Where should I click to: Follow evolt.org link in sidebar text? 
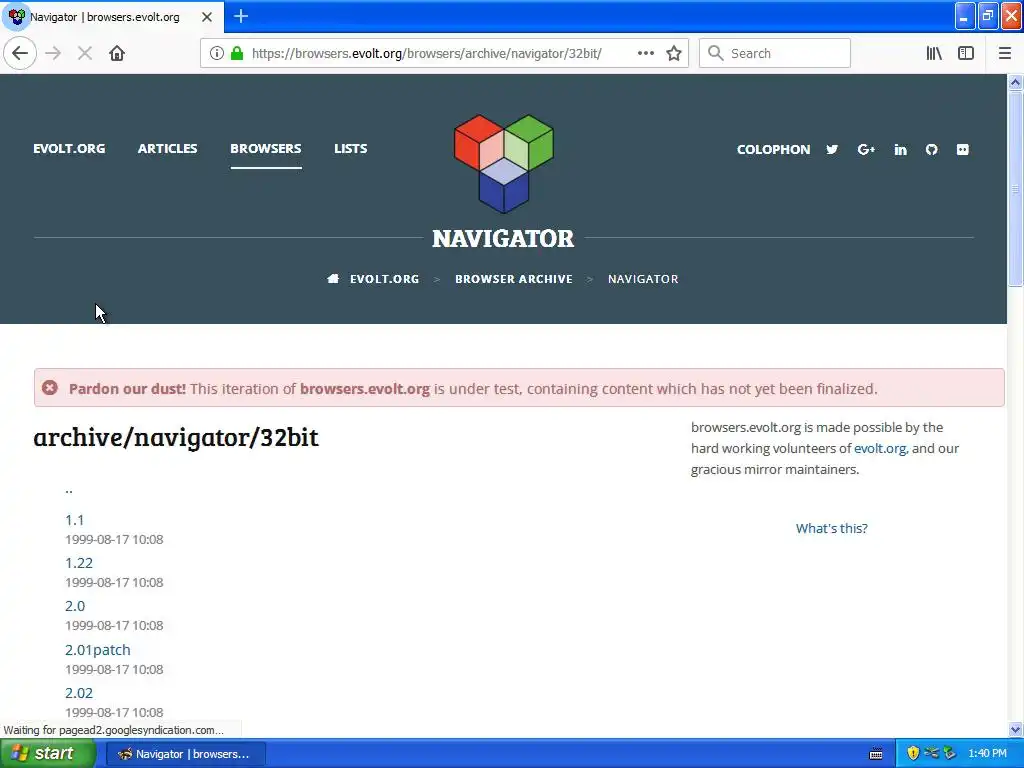click(x=880, y=449)
